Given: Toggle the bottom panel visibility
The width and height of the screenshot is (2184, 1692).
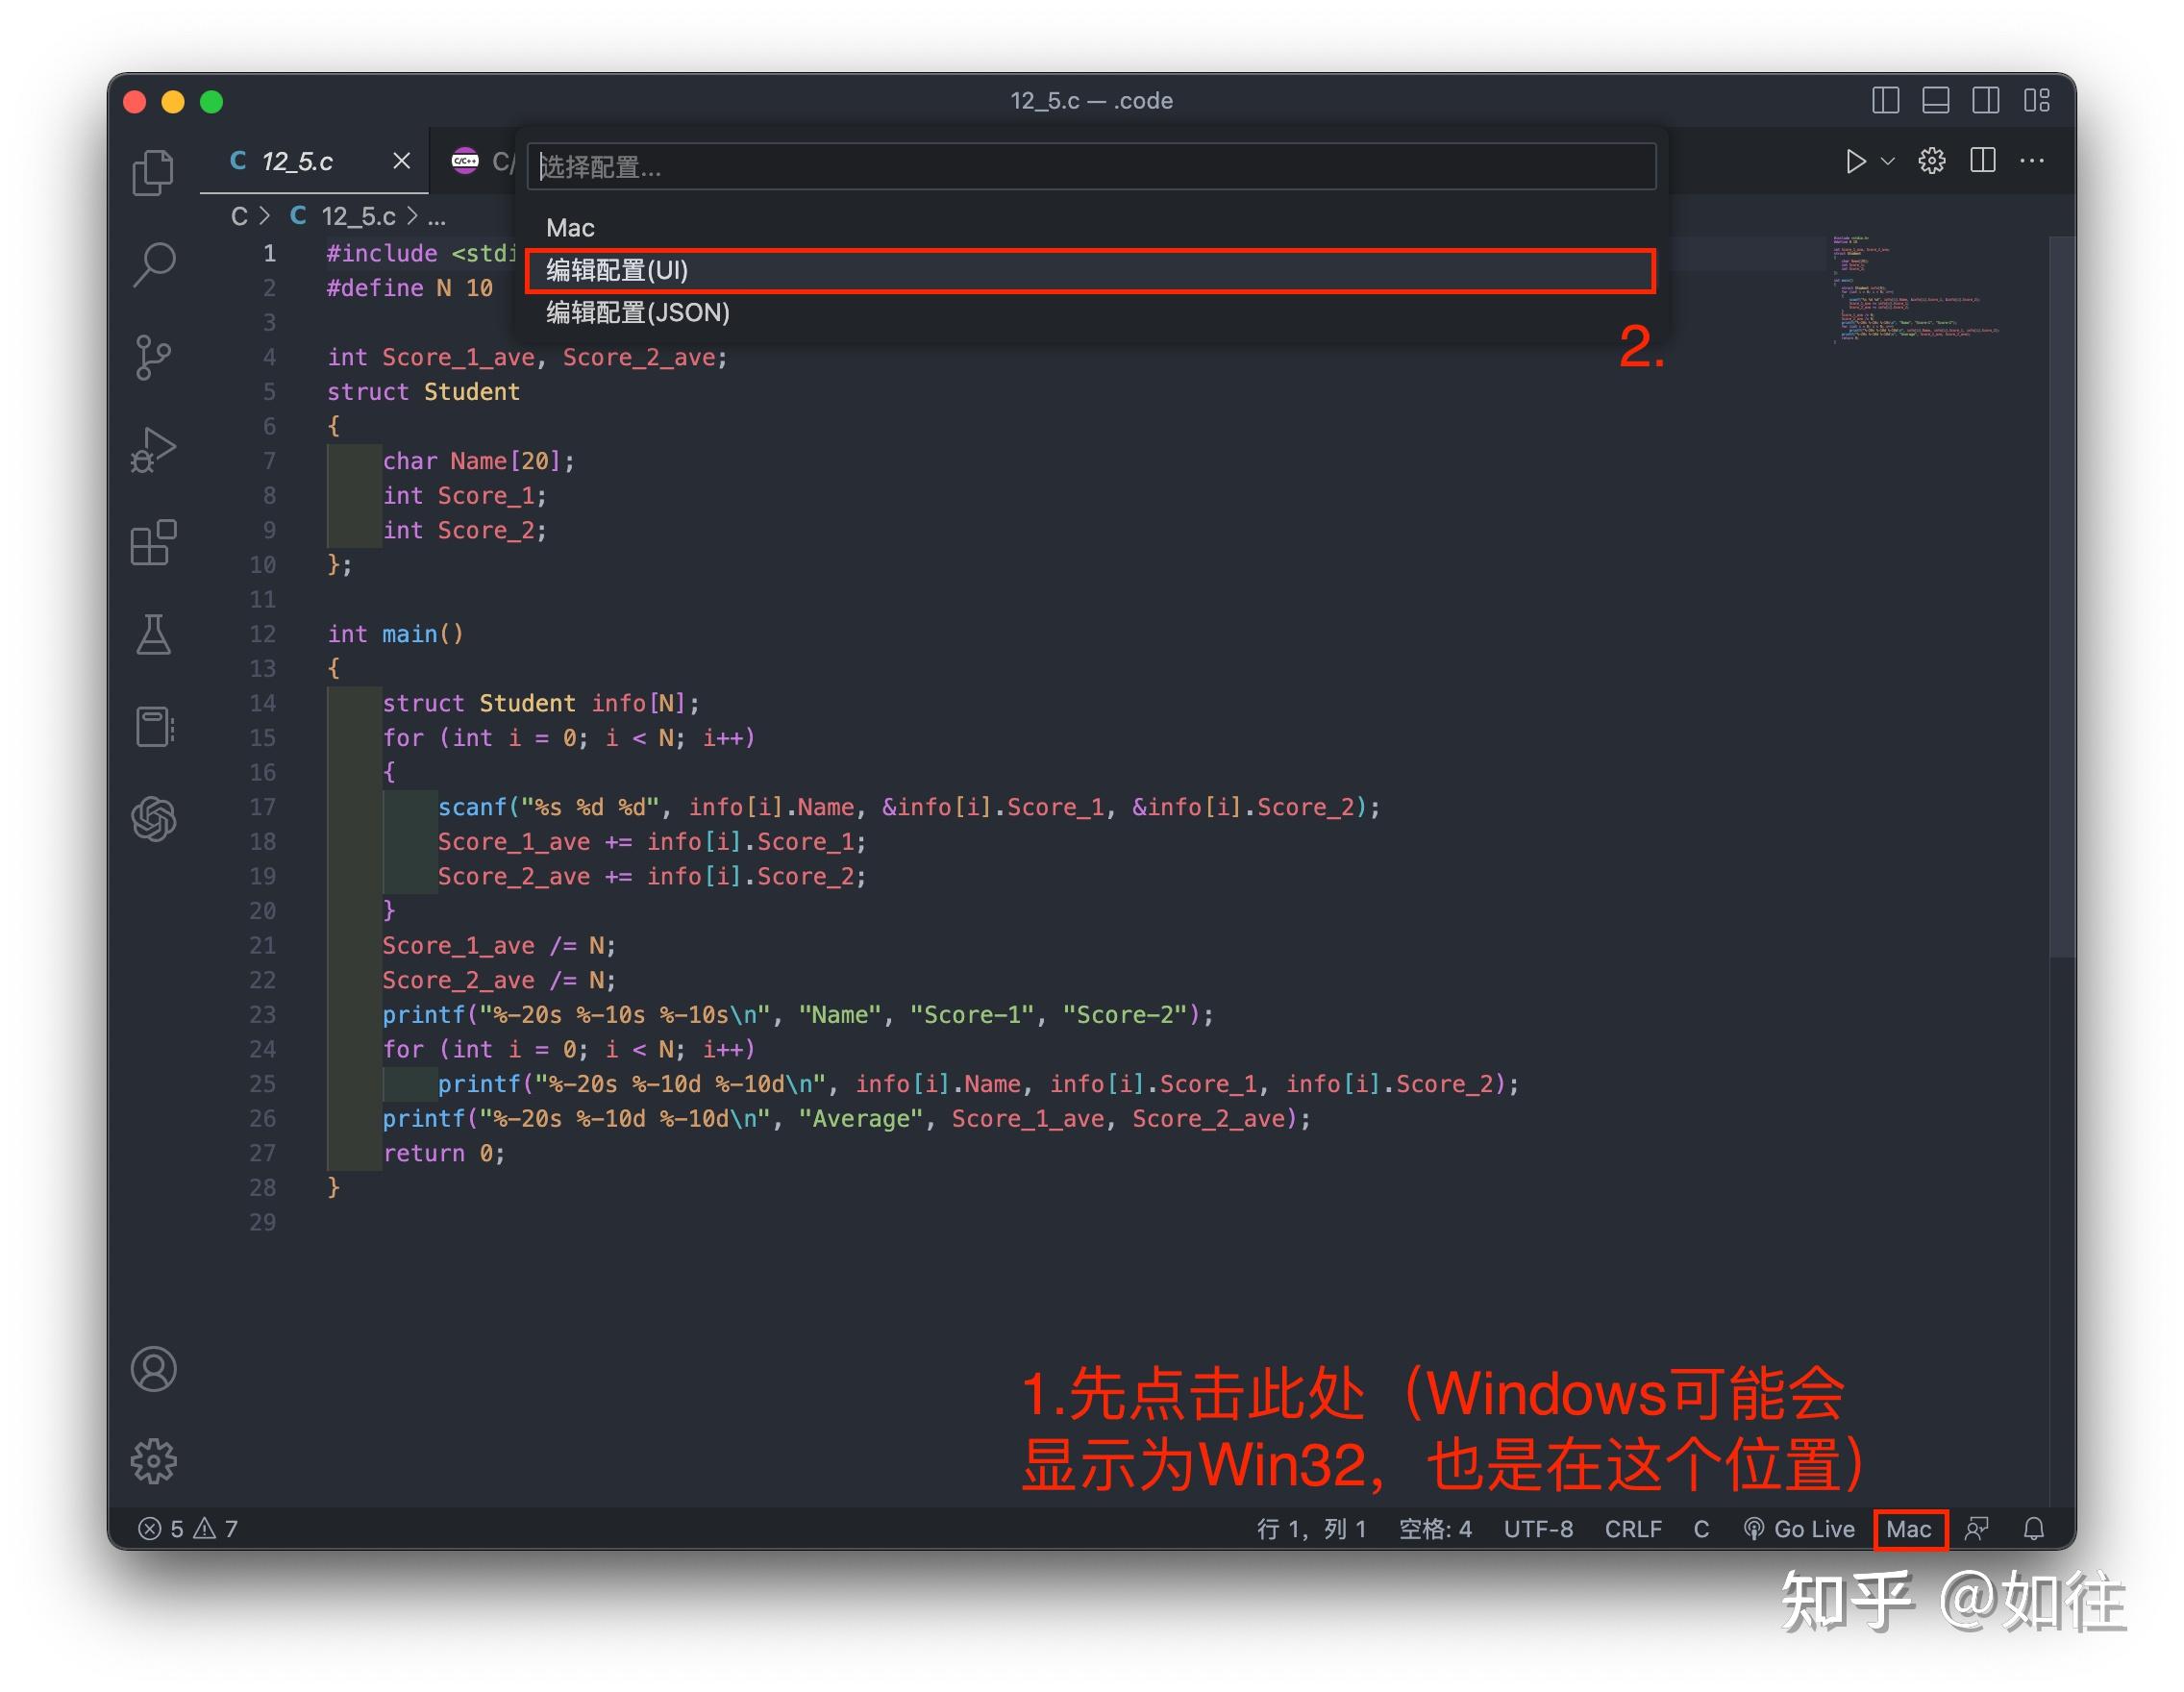Looking at the screenshot, I should tap(1936, 100).
